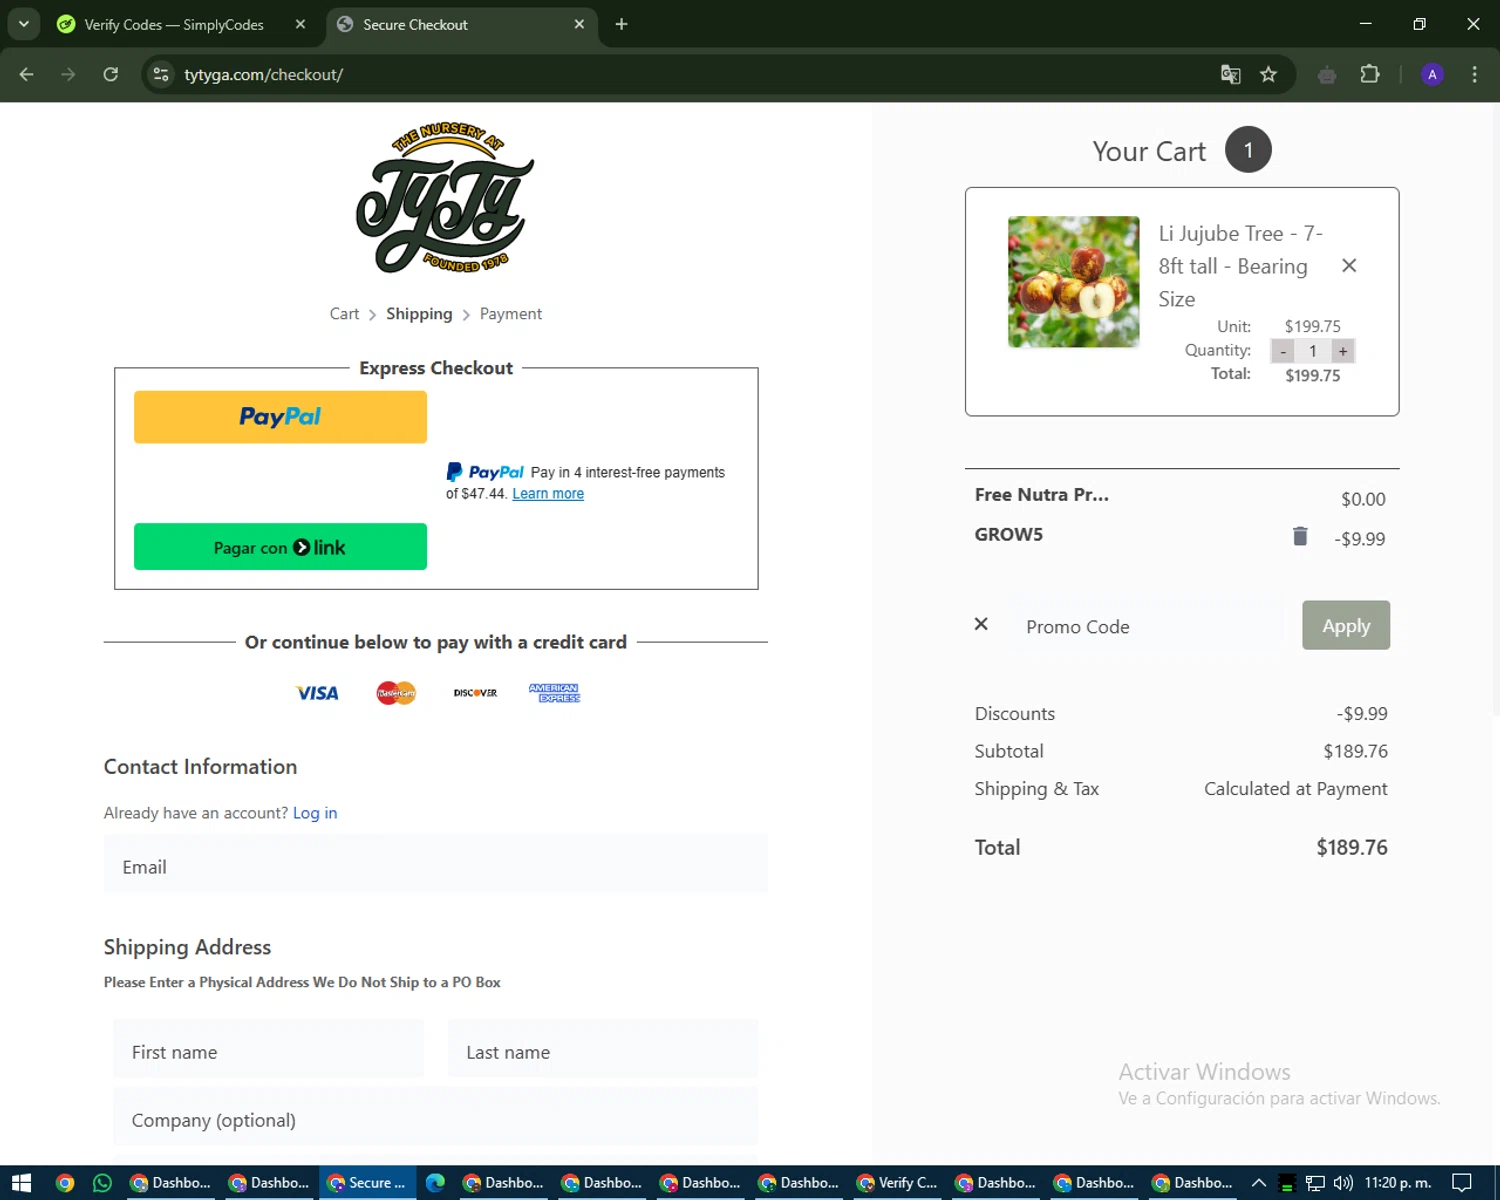Click the Mastercard logo

[x=396, y=693]
